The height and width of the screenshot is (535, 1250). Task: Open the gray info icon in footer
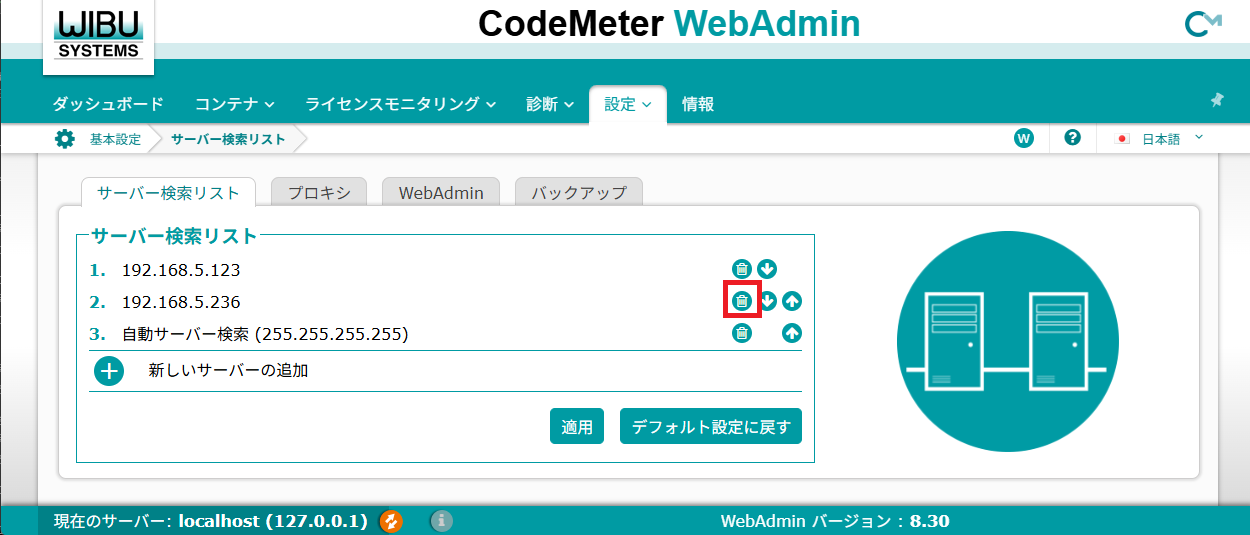click(442, 521)
